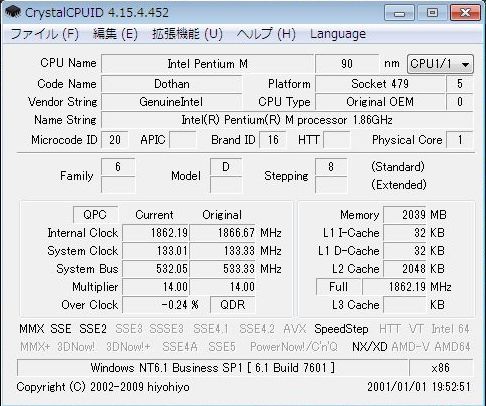
Task: Click the Physical Core value 1
Action: coord(460,140)
